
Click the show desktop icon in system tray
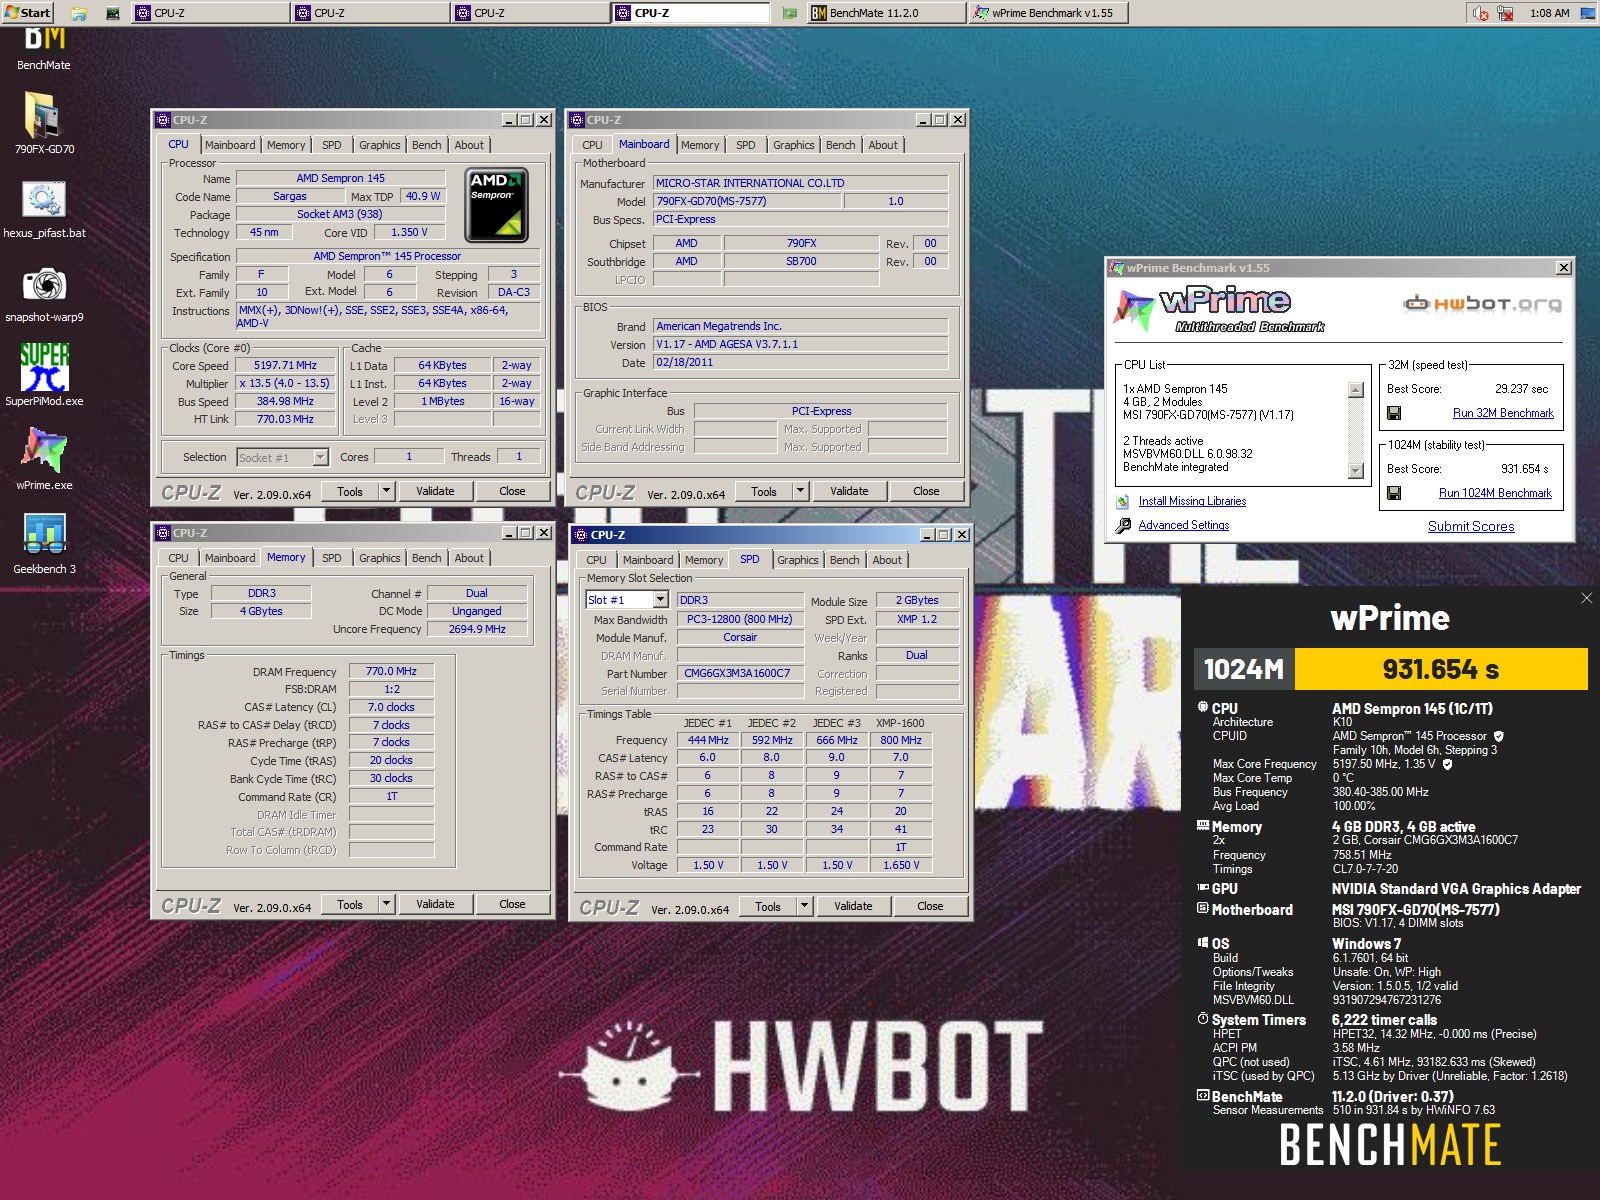[x=1590, y=13]
